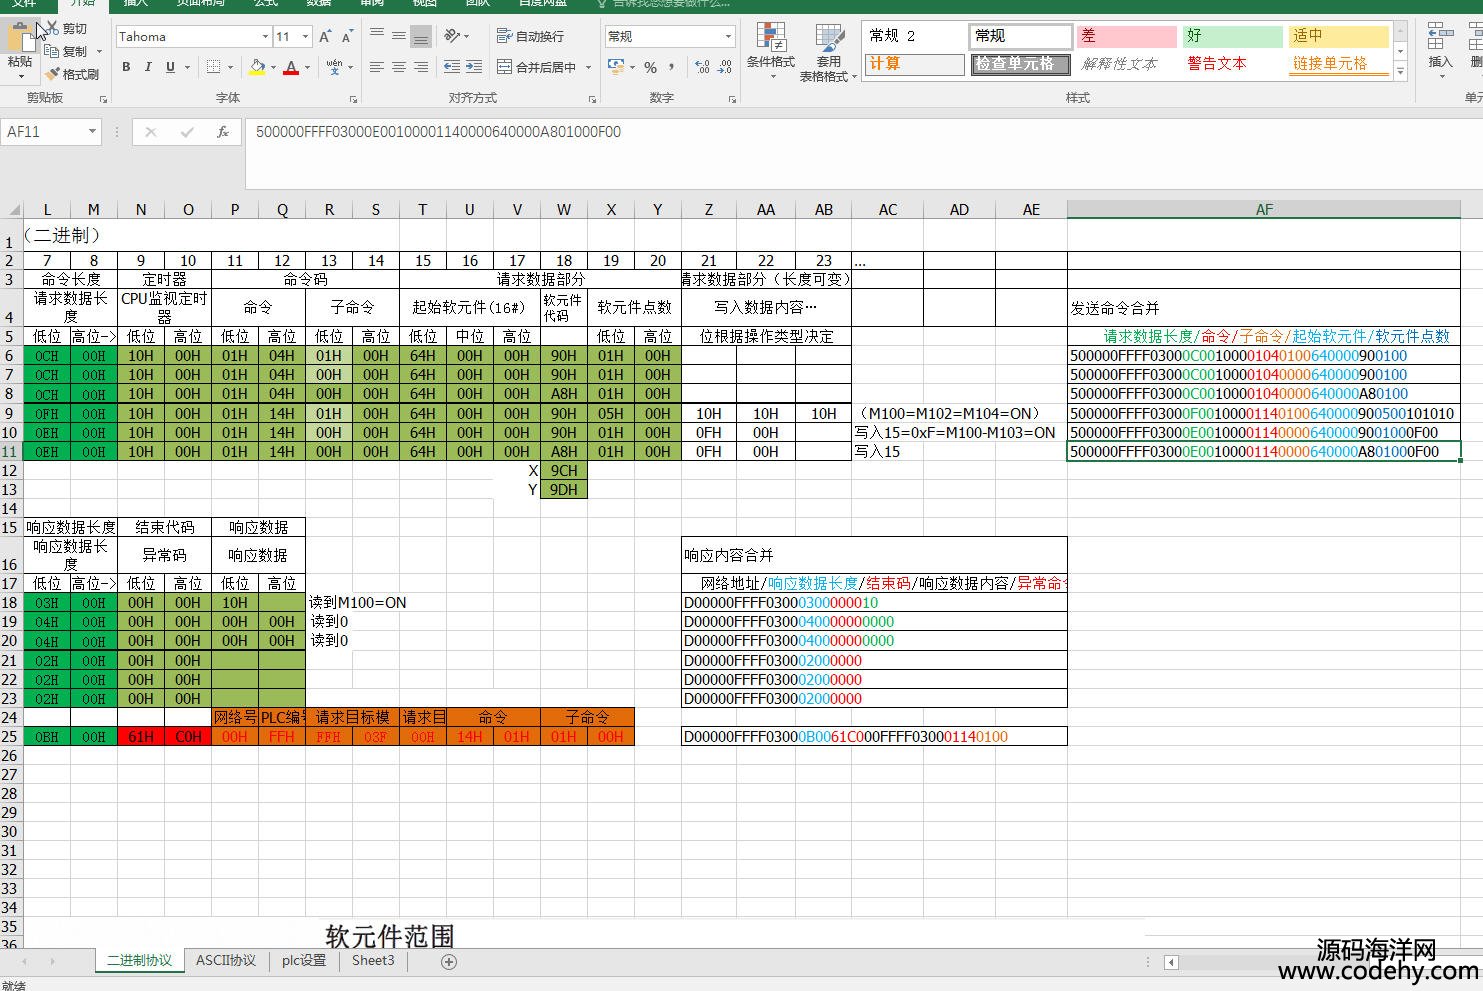Toggle italic formatting
The width and height of the screenshot is (1483, 991).
point(148,67)
